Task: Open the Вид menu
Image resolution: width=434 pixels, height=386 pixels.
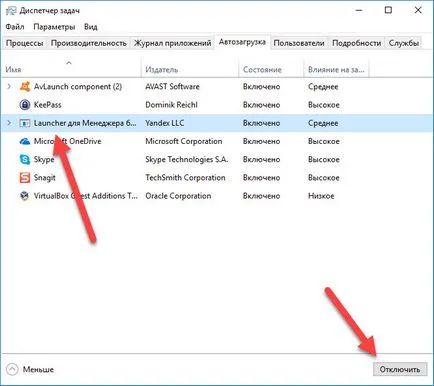Action: point(91,27)
